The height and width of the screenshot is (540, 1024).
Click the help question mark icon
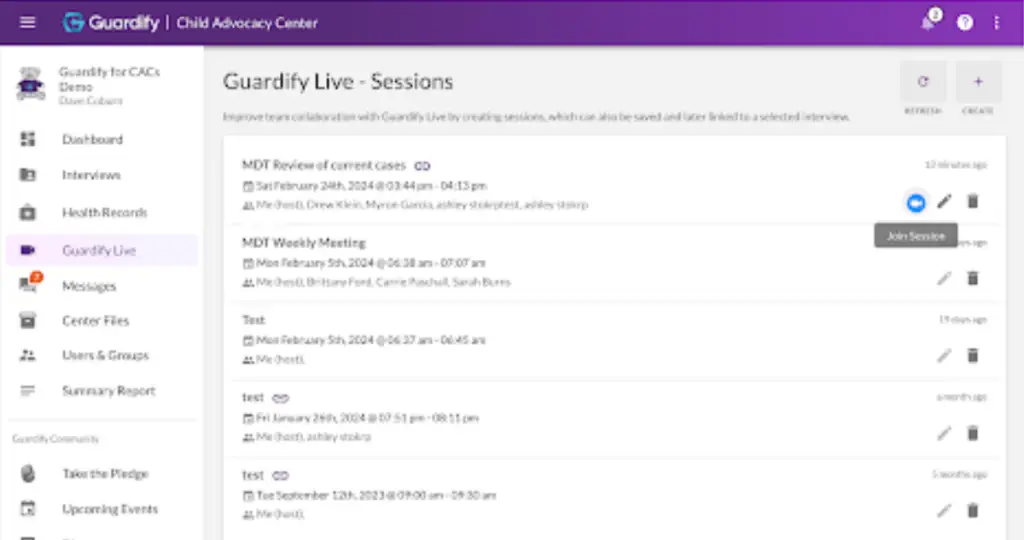965,22
